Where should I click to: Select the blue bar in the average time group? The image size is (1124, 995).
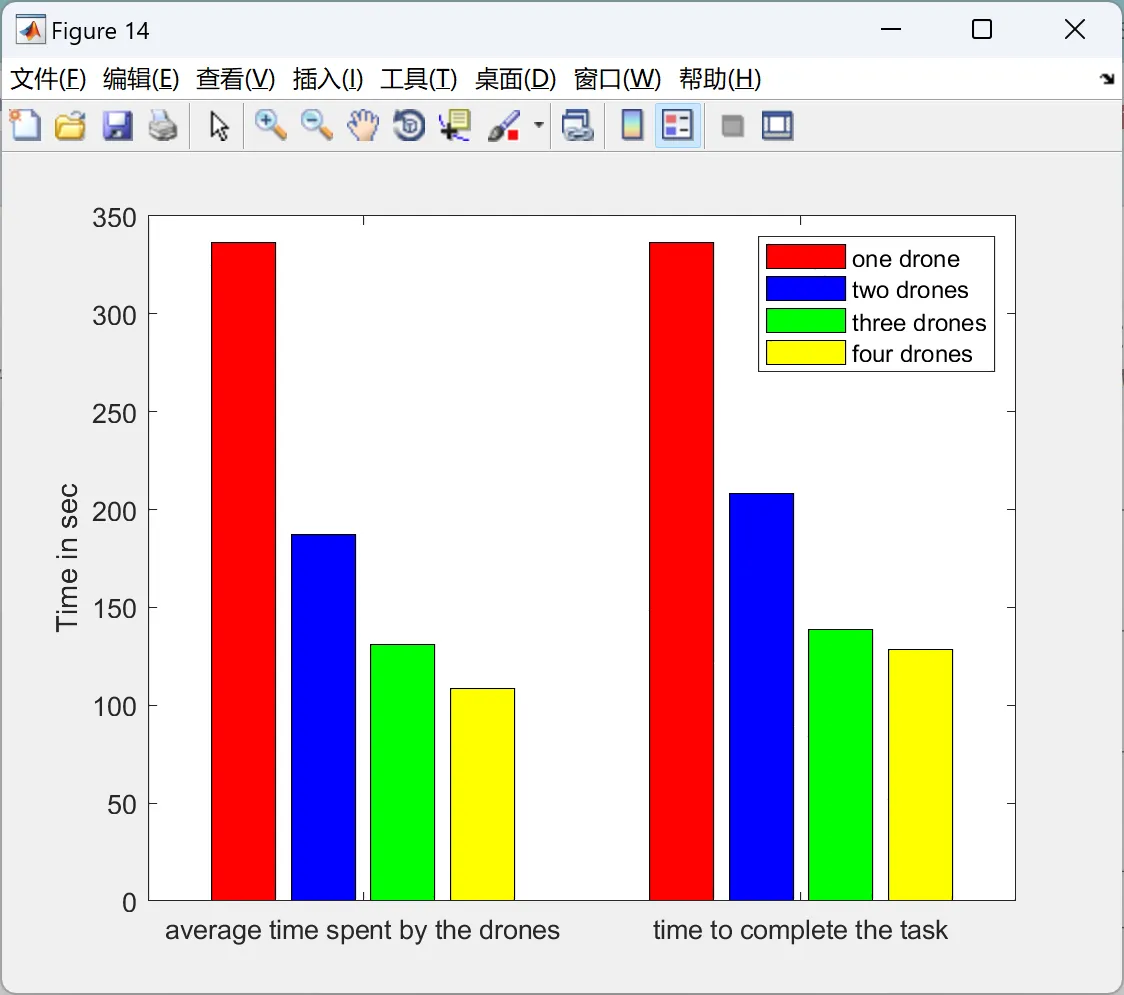point(323,717)
